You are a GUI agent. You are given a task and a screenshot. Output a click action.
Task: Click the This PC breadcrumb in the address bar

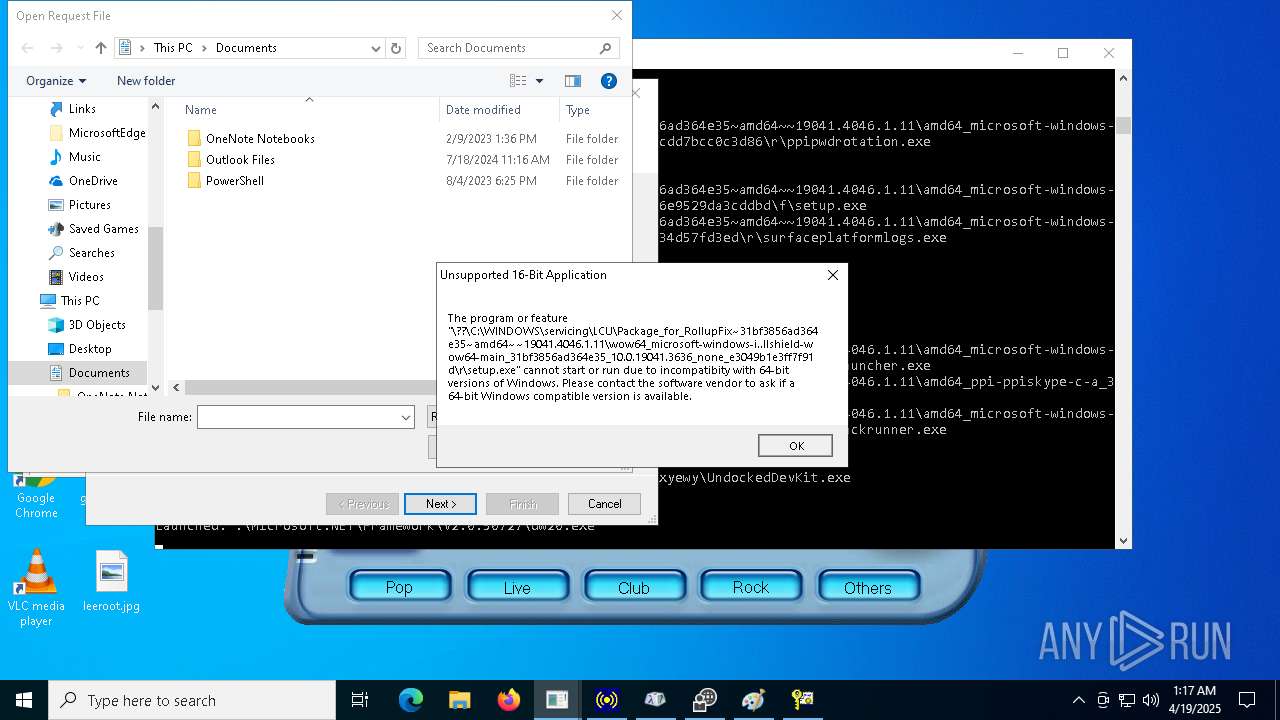[x=172, y=48]
